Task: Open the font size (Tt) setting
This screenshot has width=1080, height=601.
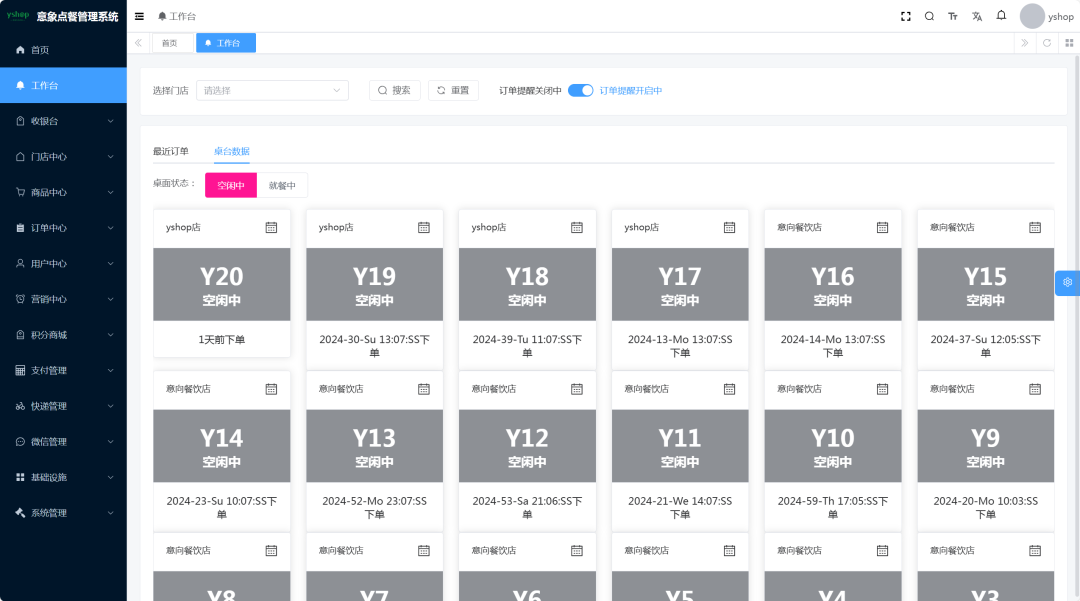Action: (953, 17)
